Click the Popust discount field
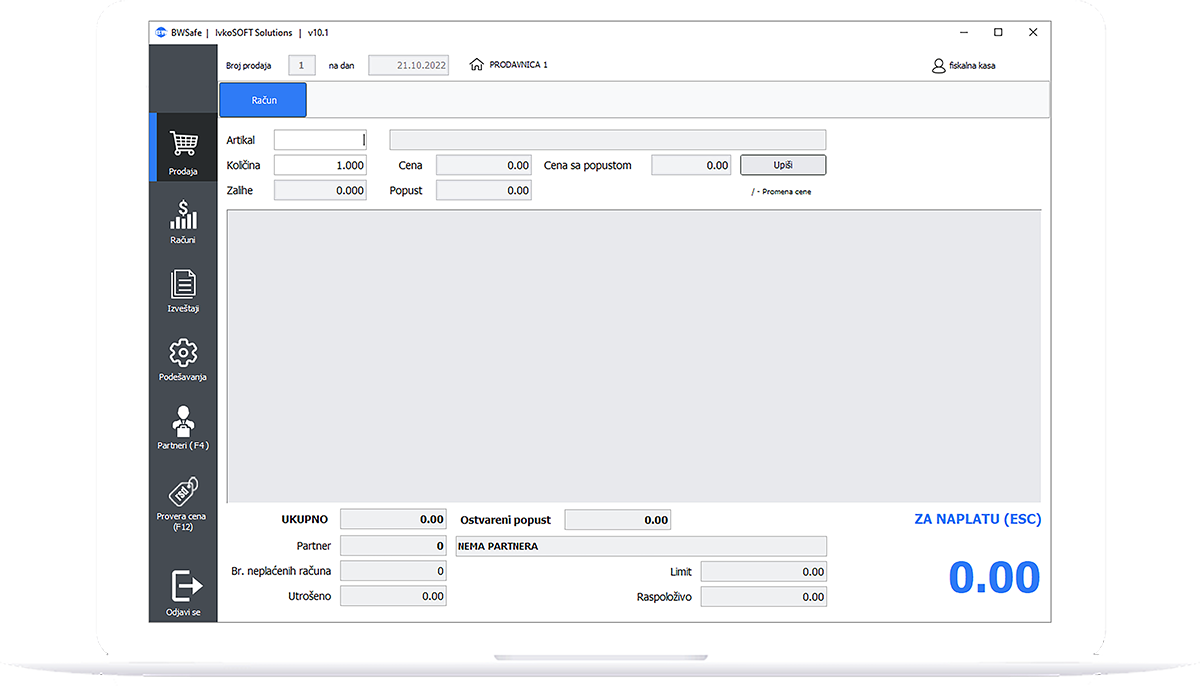This screenshot has width=1200, height=686. 483,190
